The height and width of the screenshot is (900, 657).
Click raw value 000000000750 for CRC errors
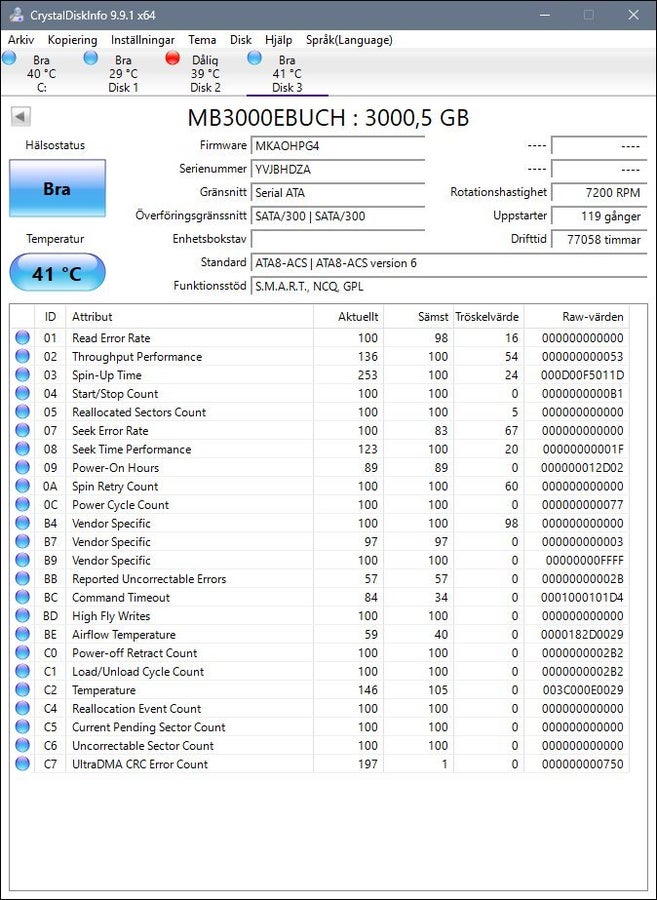pos(582,764)
